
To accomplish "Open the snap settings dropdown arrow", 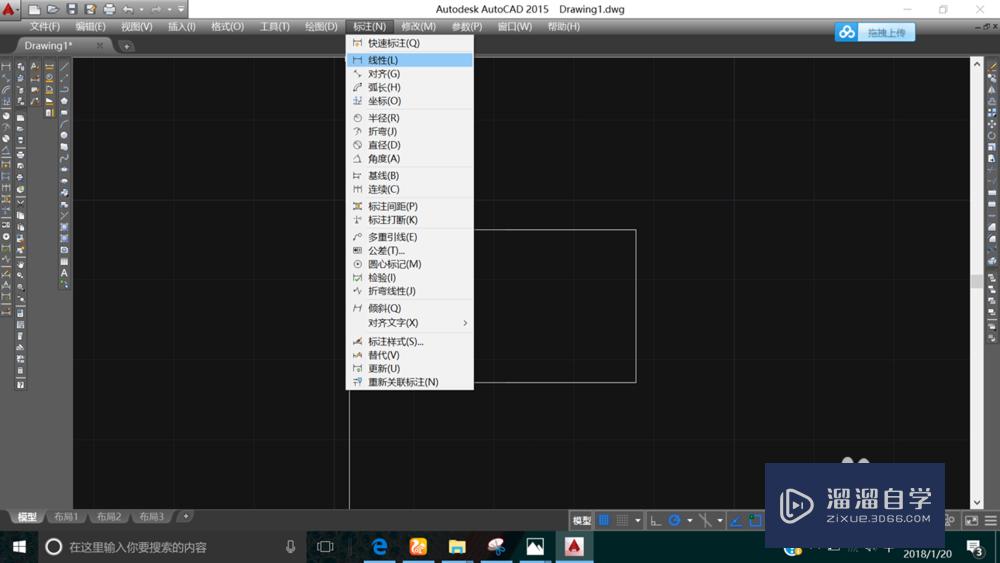I will tap(637, 520).
